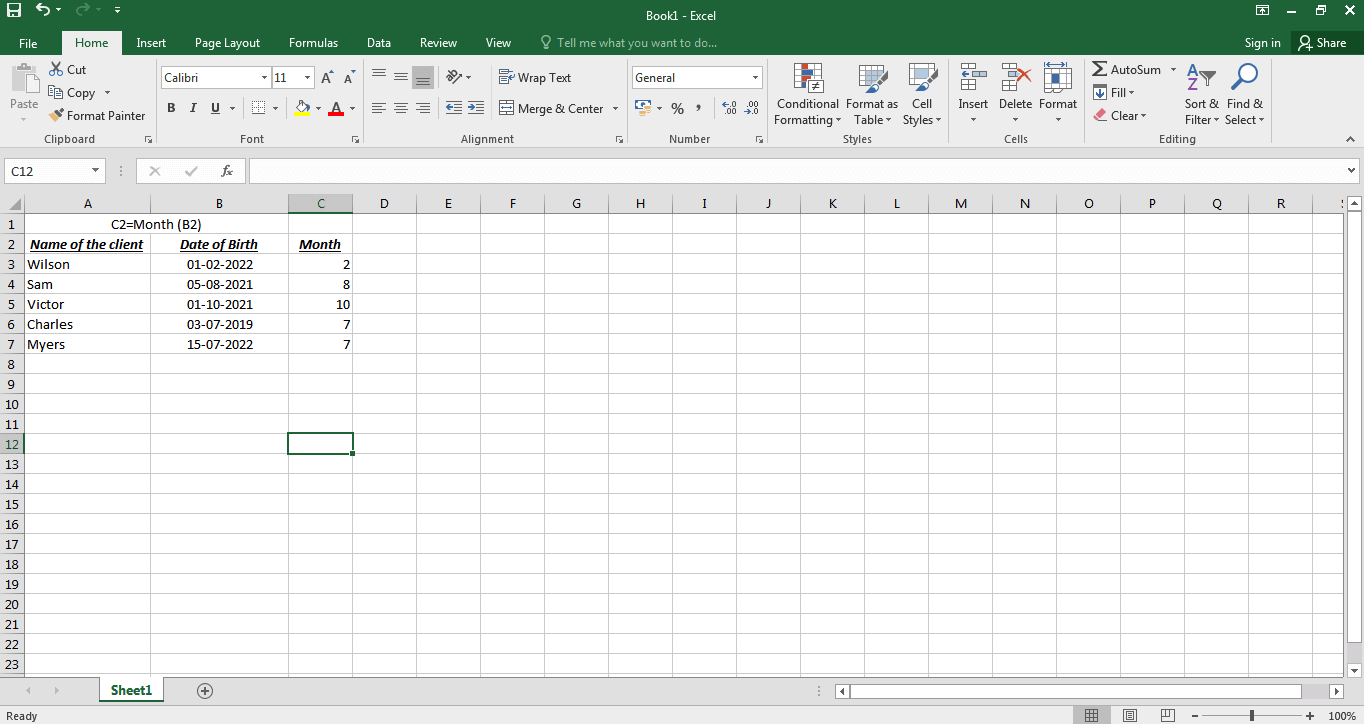Open Conditional Formatting

pyautogui.click(x=808, y=95)
